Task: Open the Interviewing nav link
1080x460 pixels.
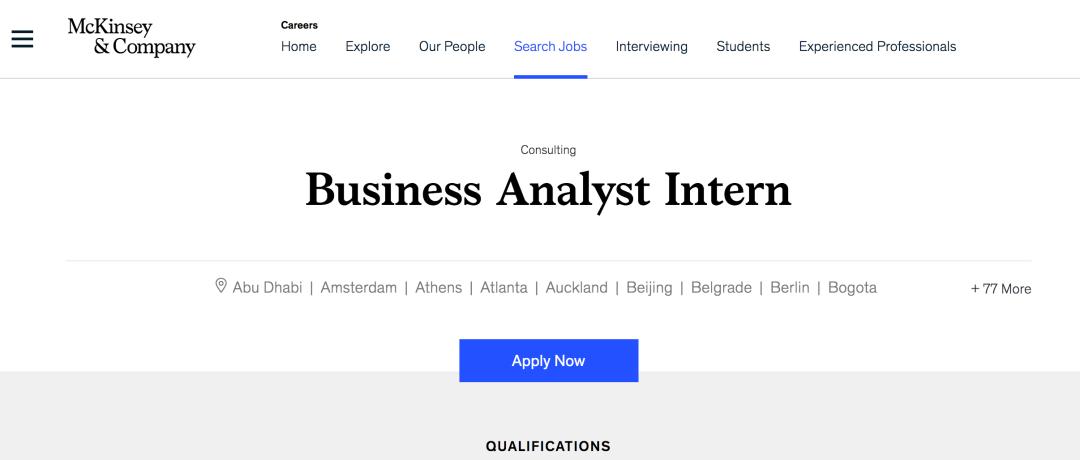Action: coord(651,46)
